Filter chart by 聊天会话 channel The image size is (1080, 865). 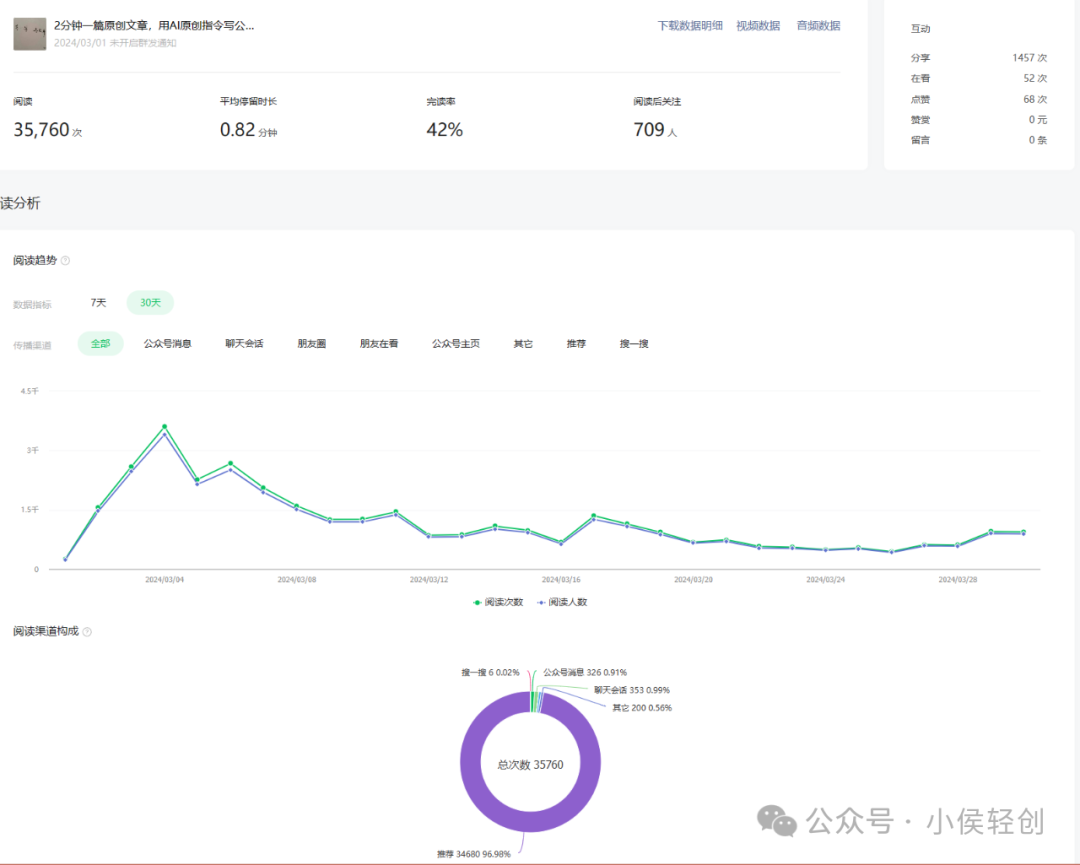coord(244,343)
